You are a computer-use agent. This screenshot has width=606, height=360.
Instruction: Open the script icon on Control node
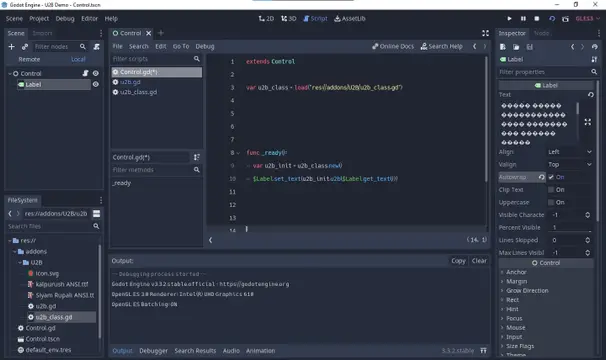click(x=85, y=73)
